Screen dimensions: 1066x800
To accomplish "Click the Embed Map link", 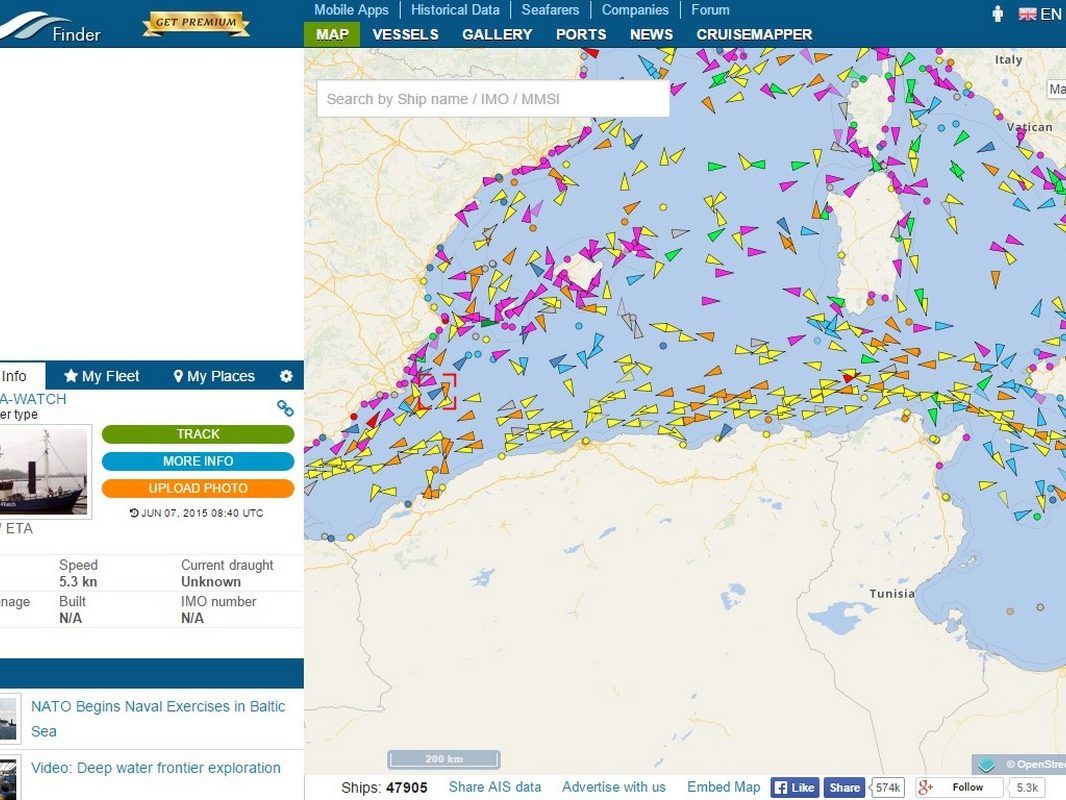I will (x=723, y=787).
